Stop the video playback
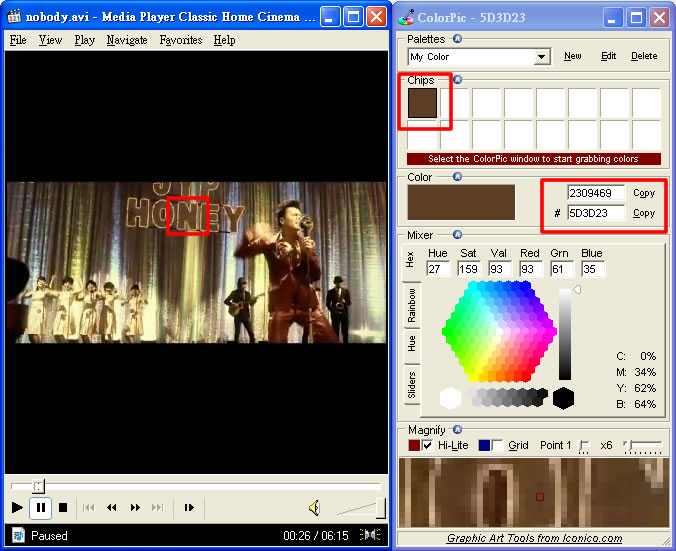The image size is (676, 551). (63, 508)
